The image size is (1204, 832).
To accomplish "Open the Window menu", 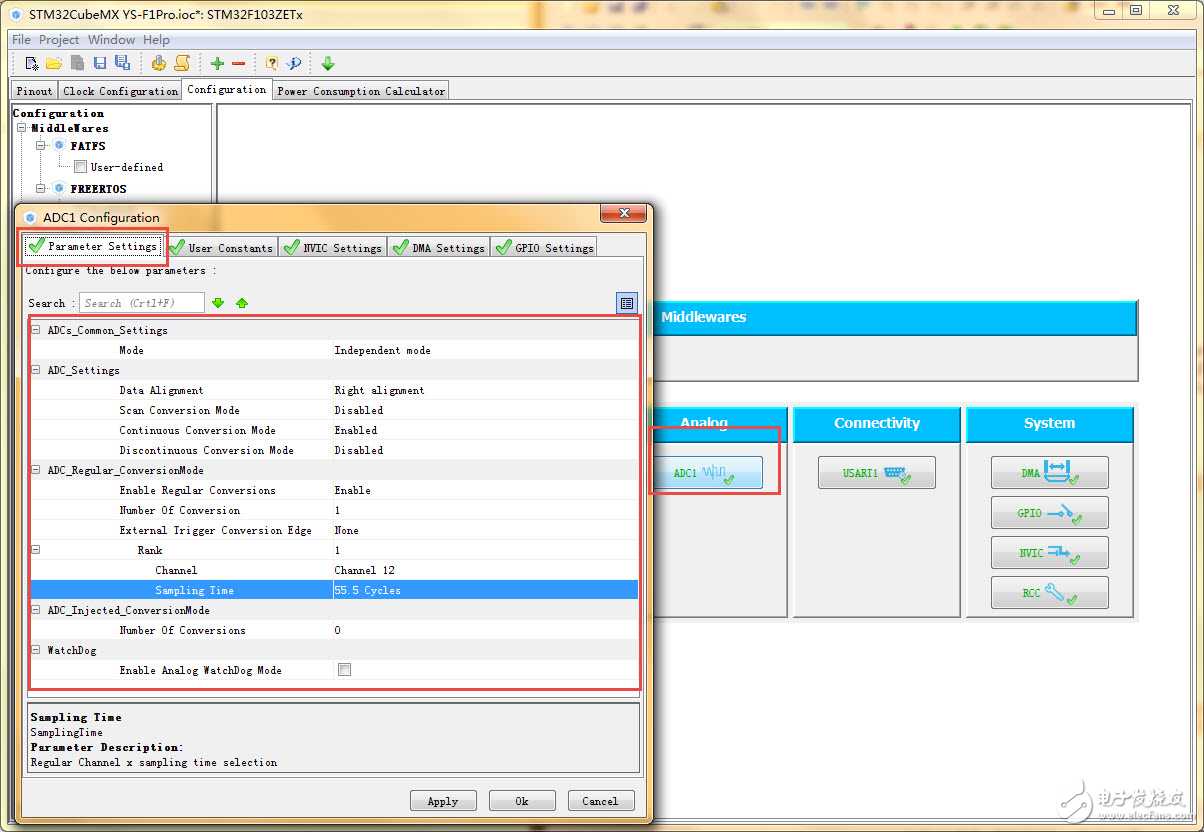I will pos(111,39).
